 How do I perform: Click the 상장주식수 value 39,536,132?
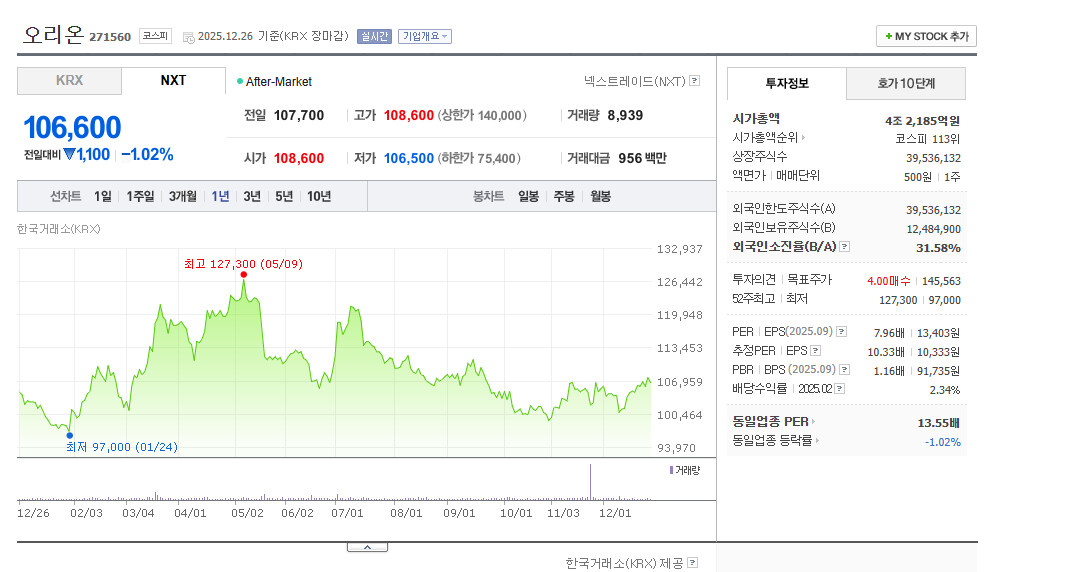tap(933, 158)
